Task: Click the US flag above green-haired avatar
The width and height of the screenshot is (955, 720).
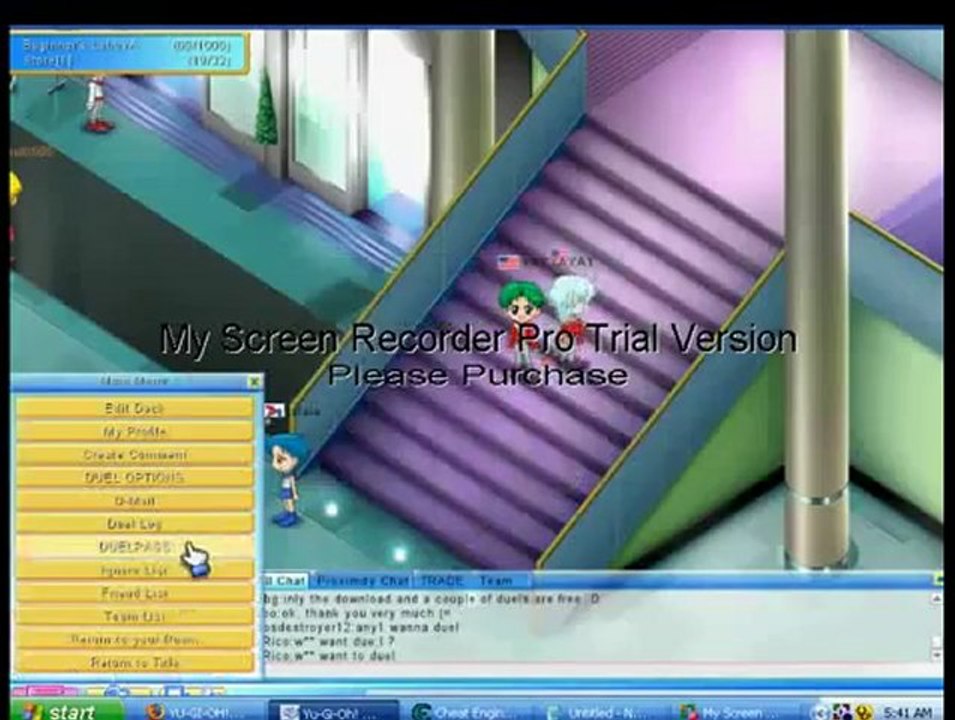Action: pyautogui.click(x=508, y=262)
